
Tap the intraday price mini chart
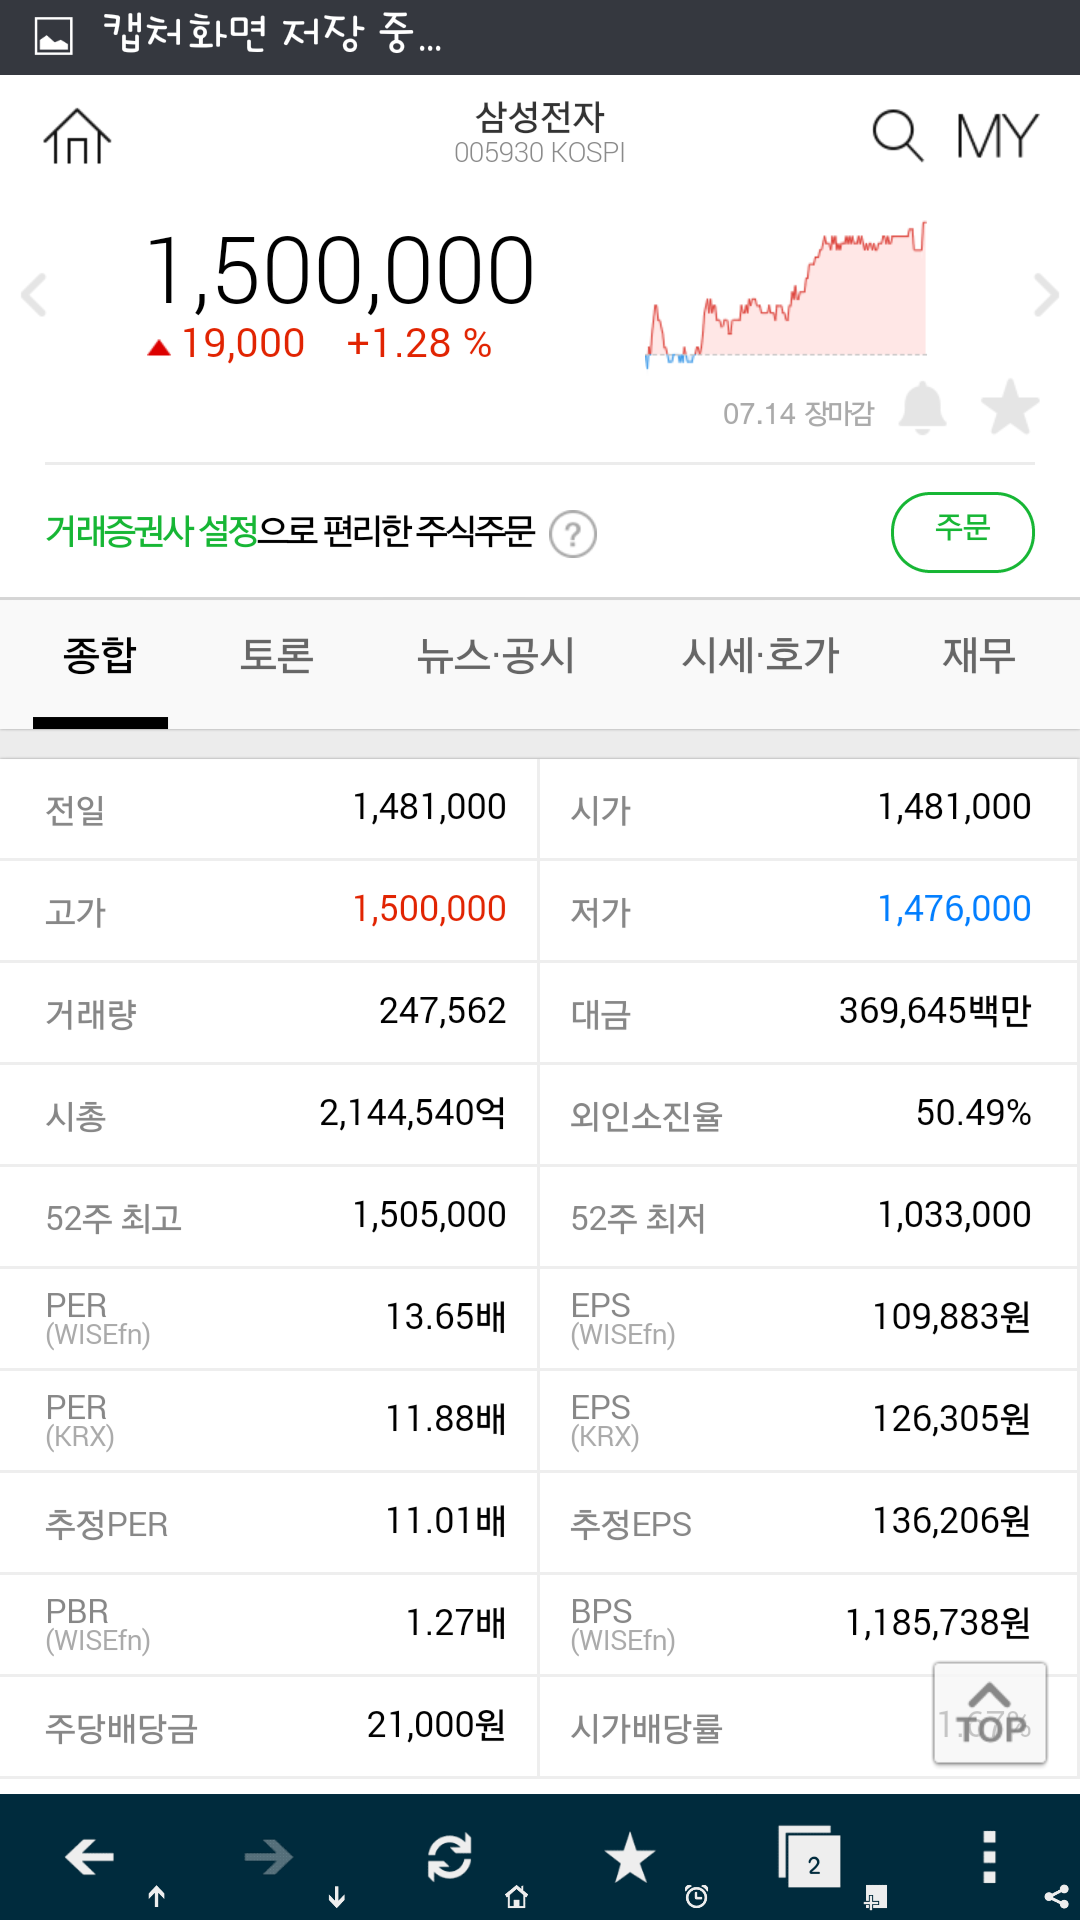point(787,295)
